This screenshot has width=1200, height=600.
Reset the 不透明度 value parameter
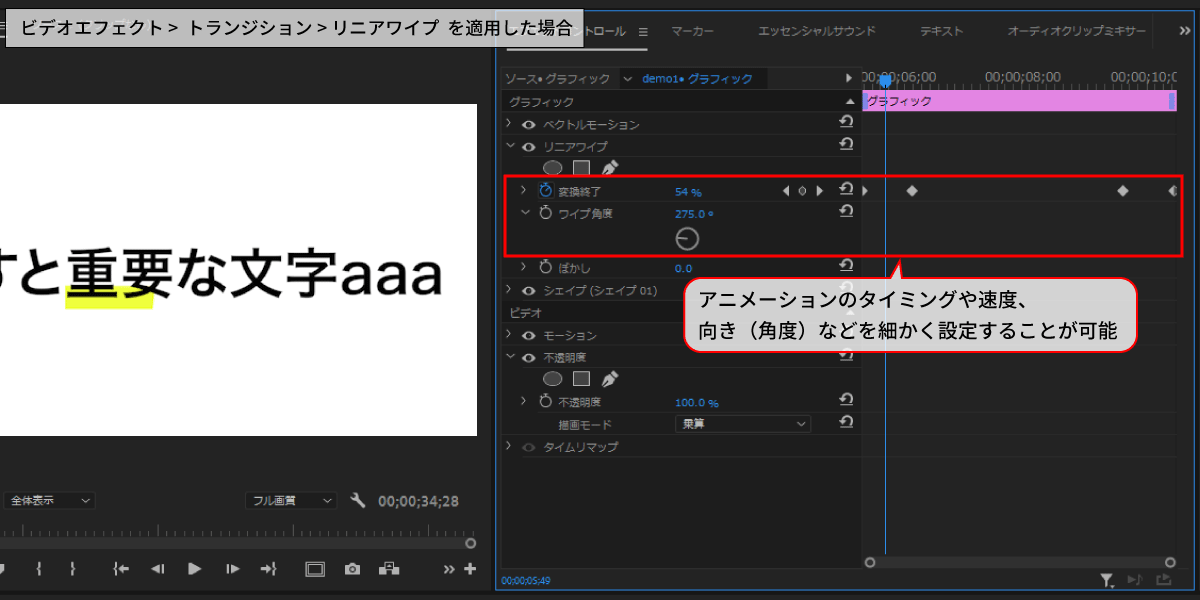[846, 400]
